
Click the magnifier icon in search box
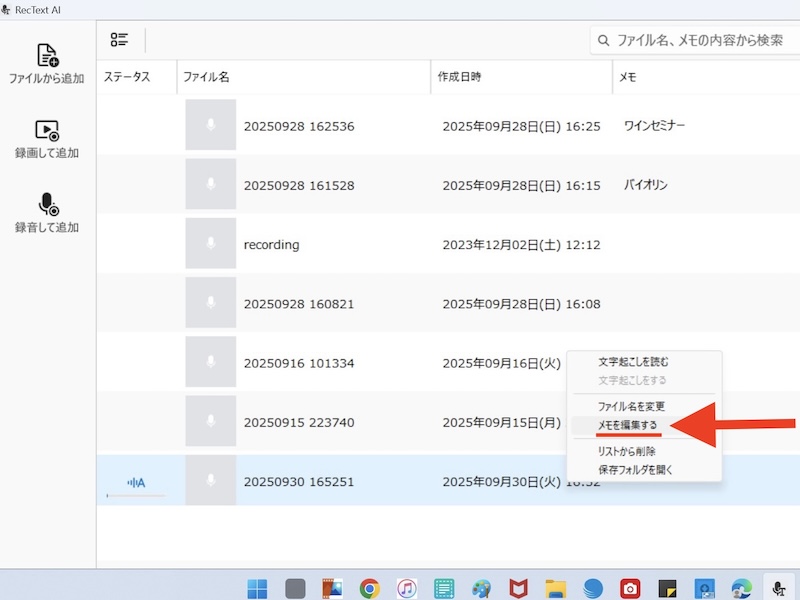(603, 41)
